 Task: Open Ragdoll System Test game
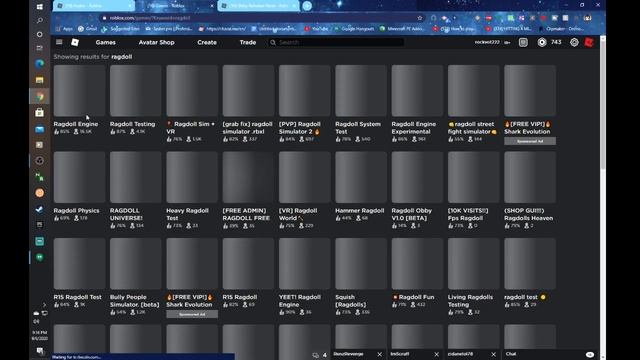tap(361, 91)
